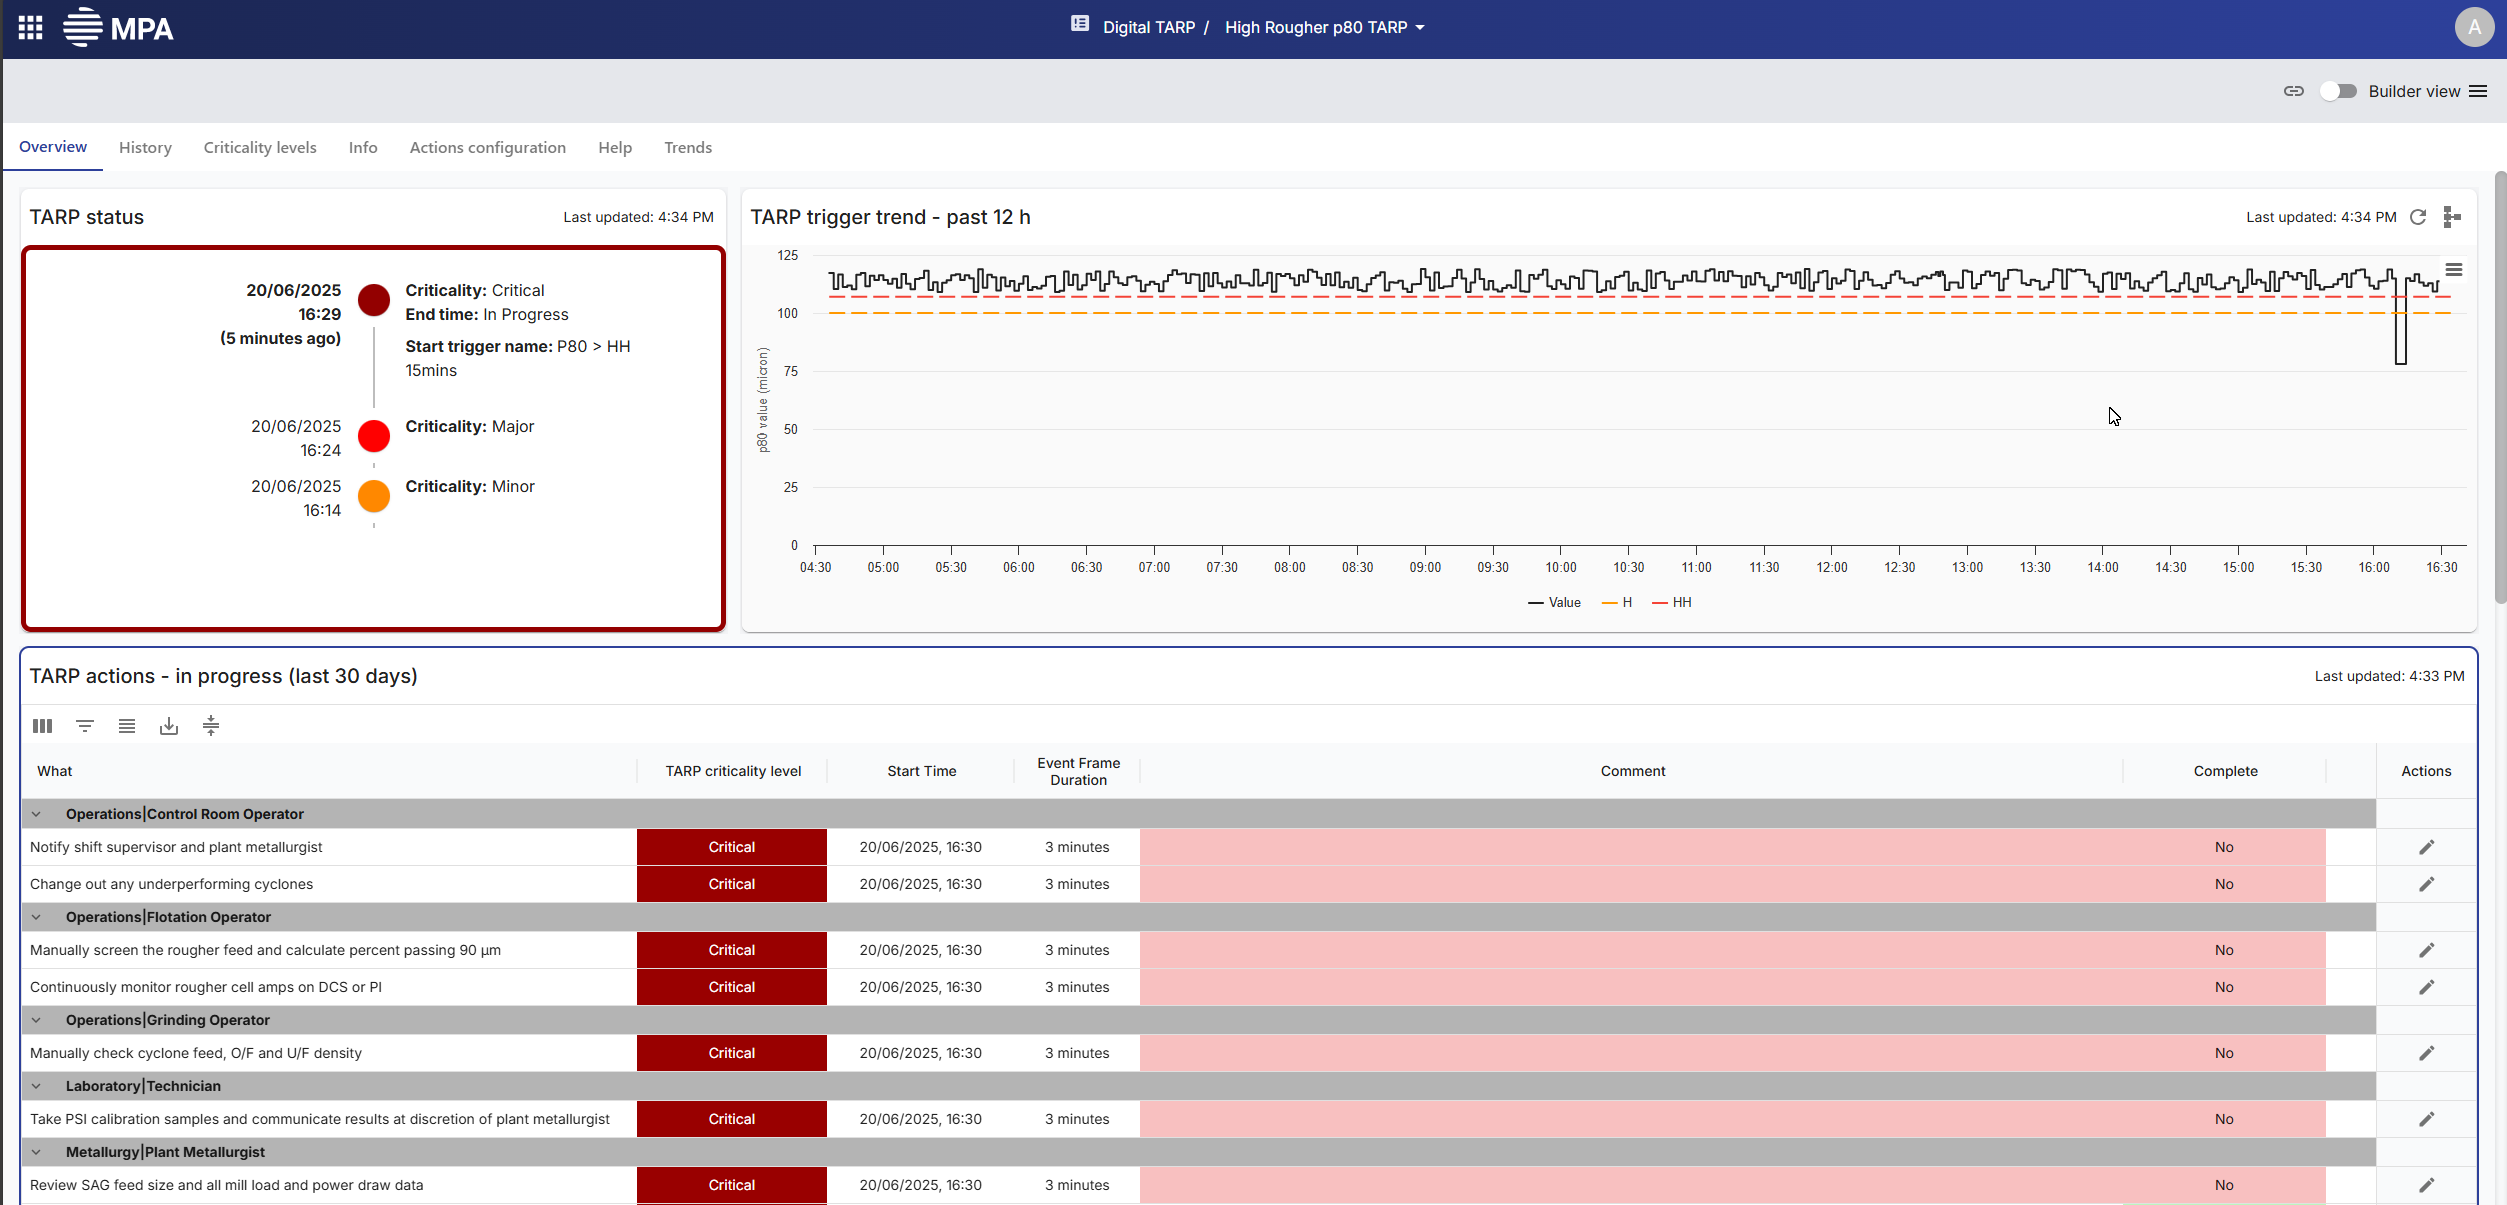Click 'P80 > HH 15mins' trigger name text
Viewport: 2507px width, 1205px height.
pyautogui.click(x=518, y=358)
